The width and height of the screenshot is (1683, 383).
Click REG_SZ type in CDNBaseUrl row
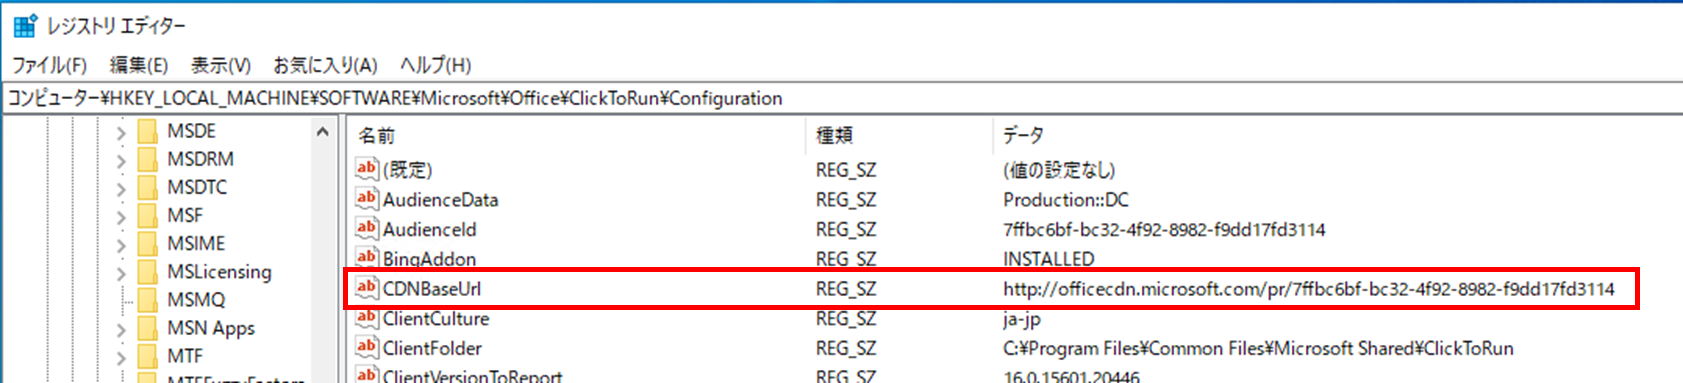click(x=846, y=289)
